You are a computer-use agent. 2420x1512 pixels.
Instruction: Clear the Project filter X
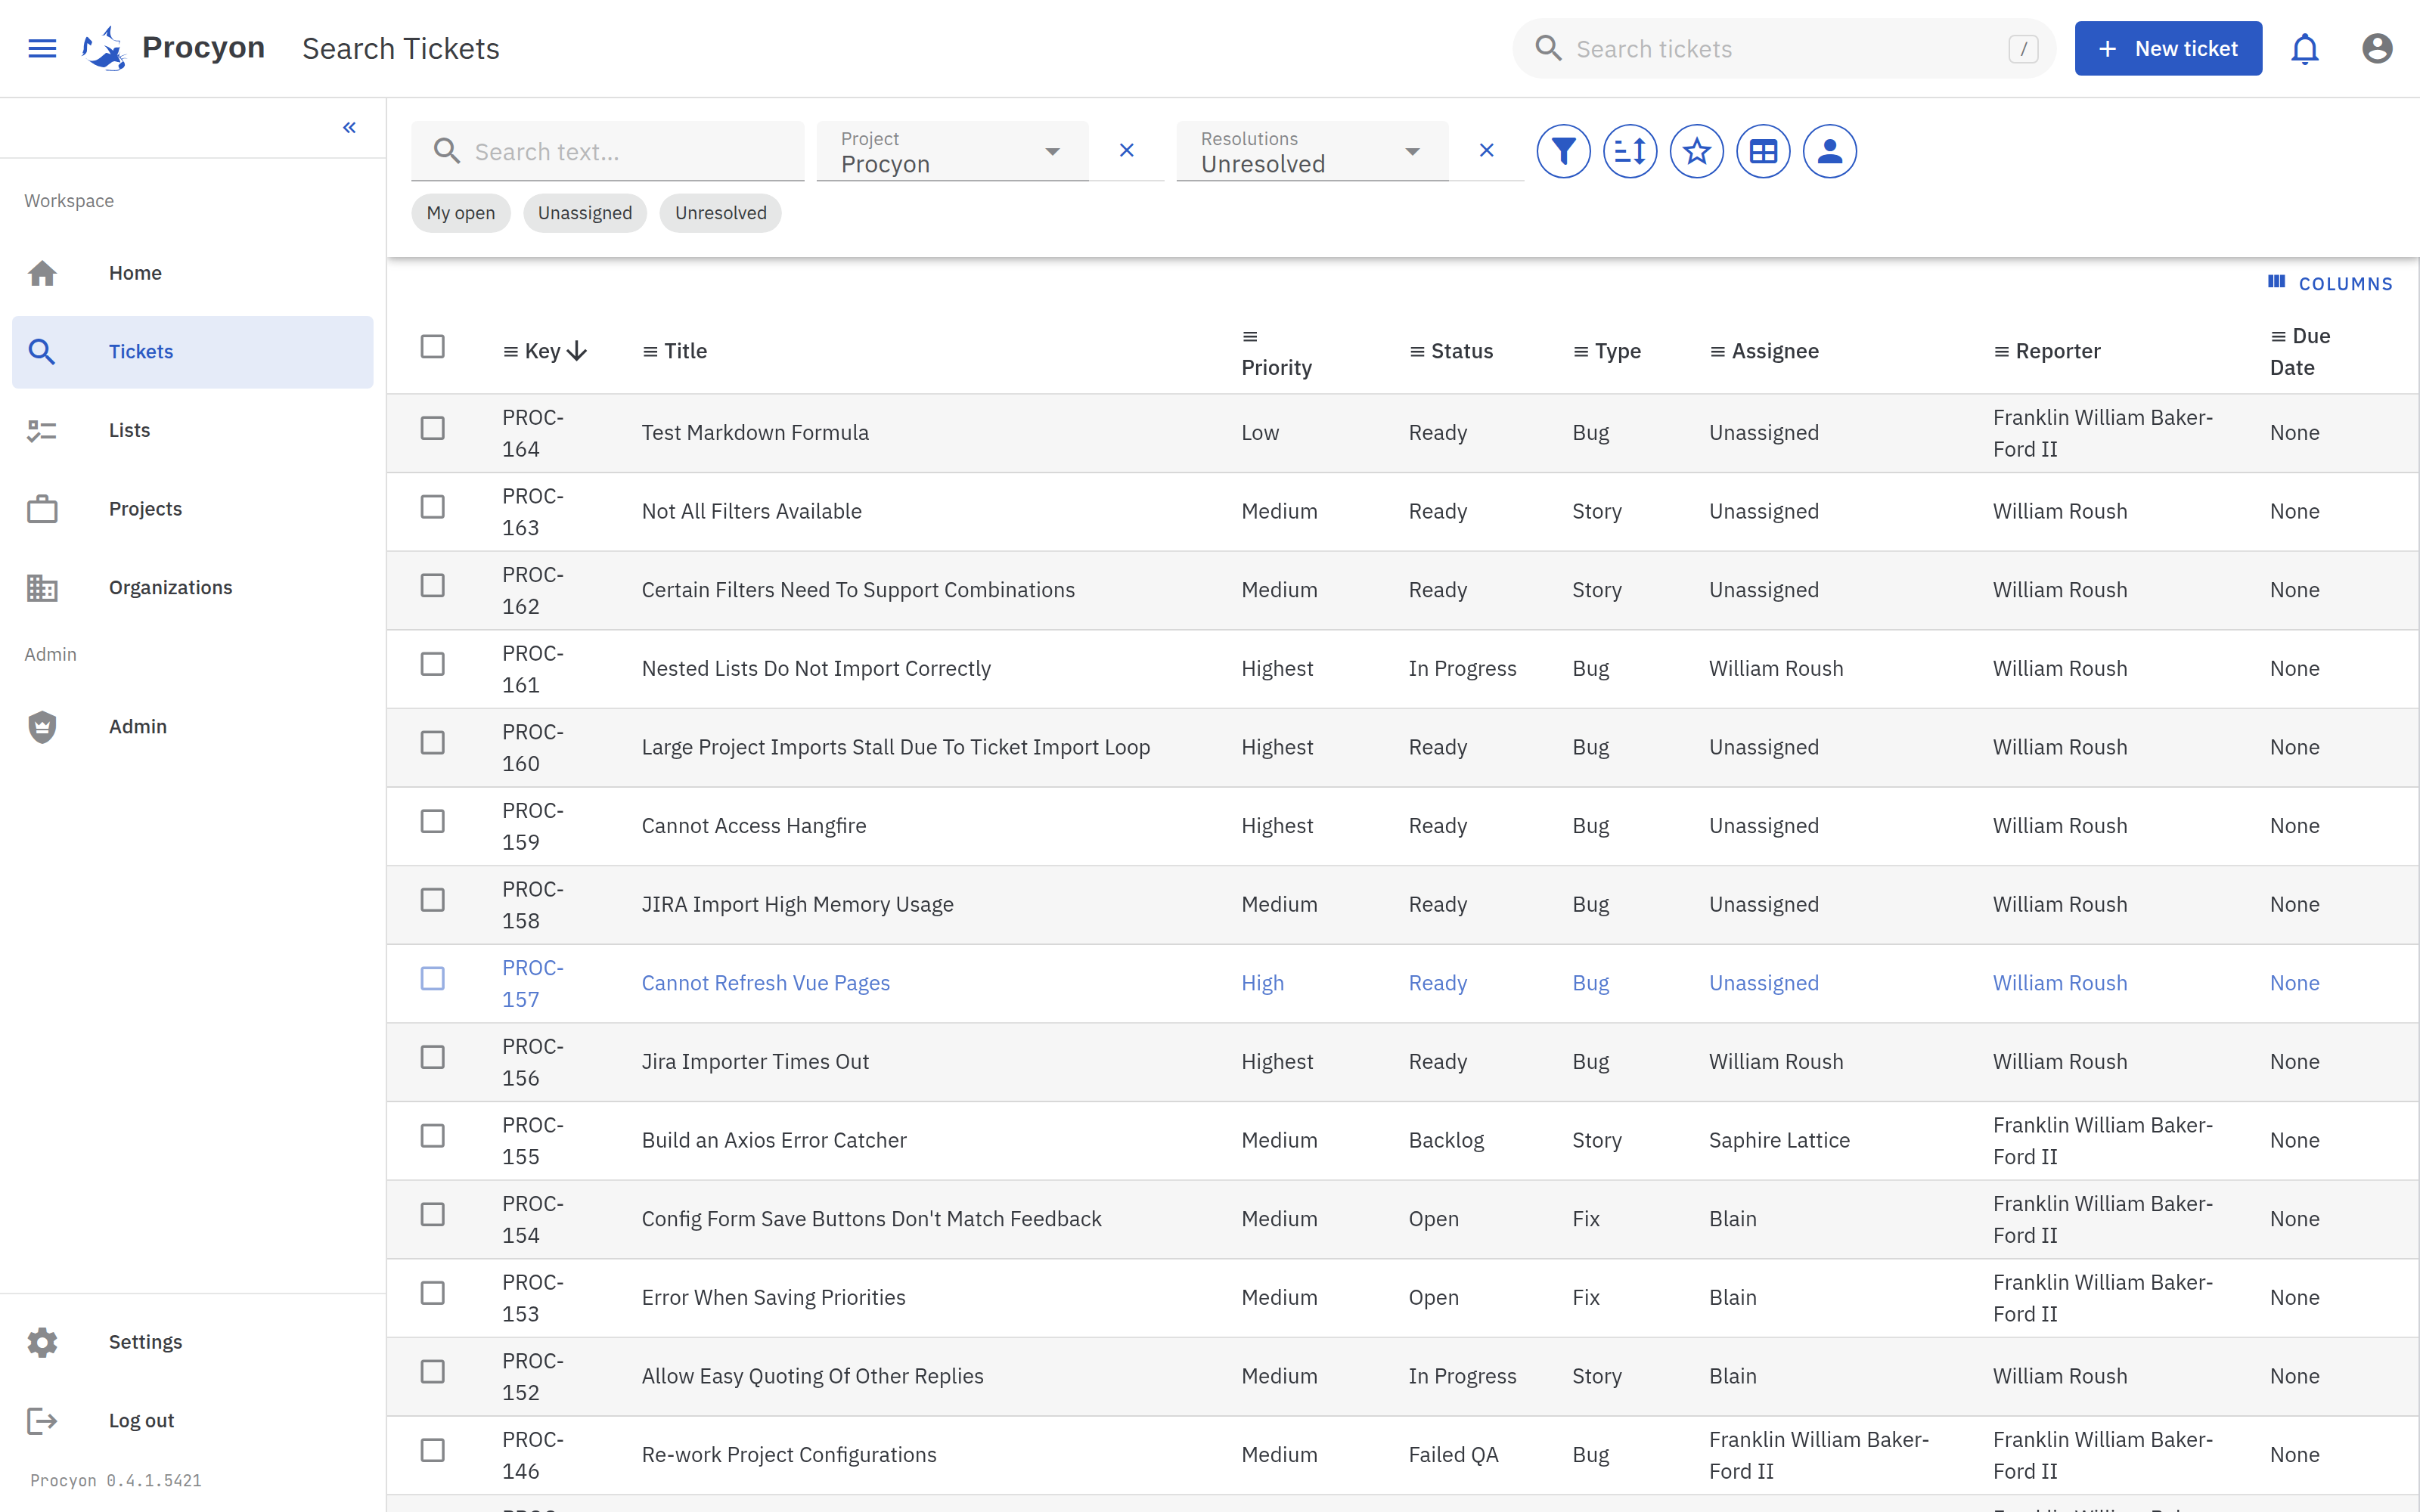1127,150
